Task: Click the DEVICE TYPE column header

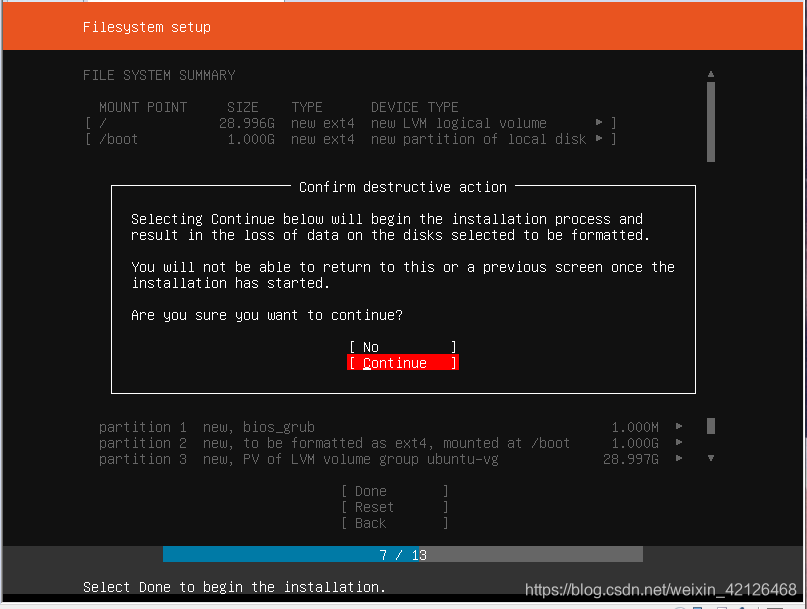Action: pyautogui.click(x=414, y=107)
